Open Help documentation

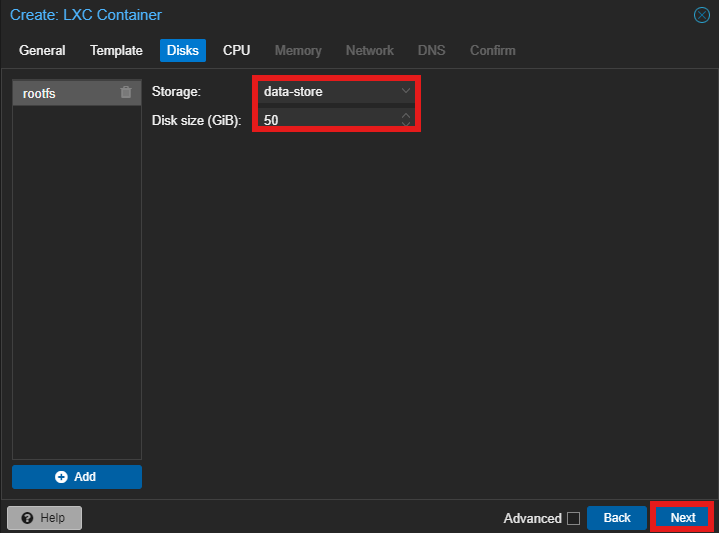44,518
